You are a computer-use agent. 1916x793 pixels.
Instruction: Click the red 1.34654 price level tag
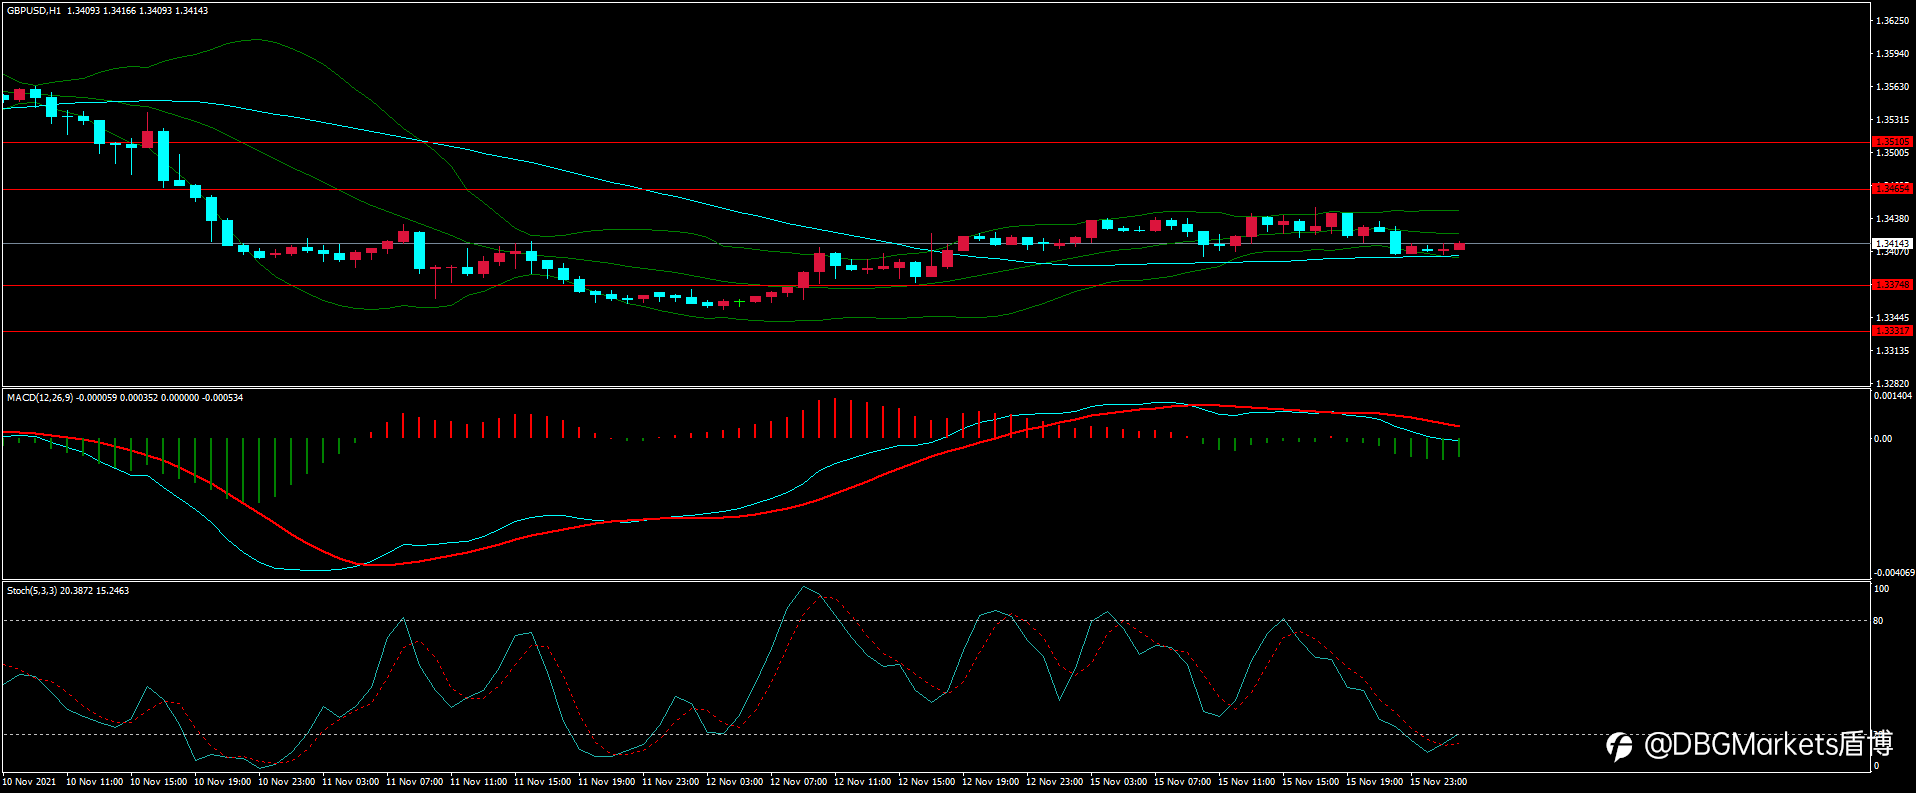(x=1892, y=188)
